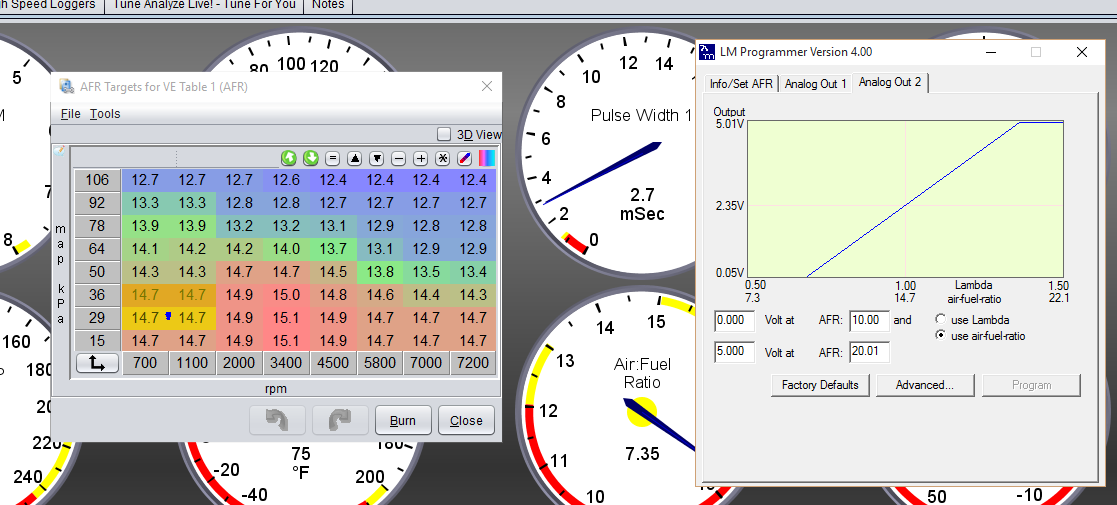Click the green down-arrow icon above the AFR table
This screenshot has width=1117, height=505.
[x=311, y=157]
